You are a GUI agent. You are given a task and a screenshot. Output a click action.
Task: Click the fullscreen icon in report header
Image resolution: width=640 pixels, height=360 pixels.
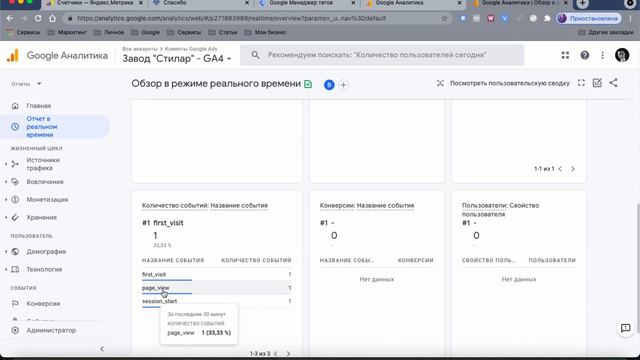click(x=581, y=83)
